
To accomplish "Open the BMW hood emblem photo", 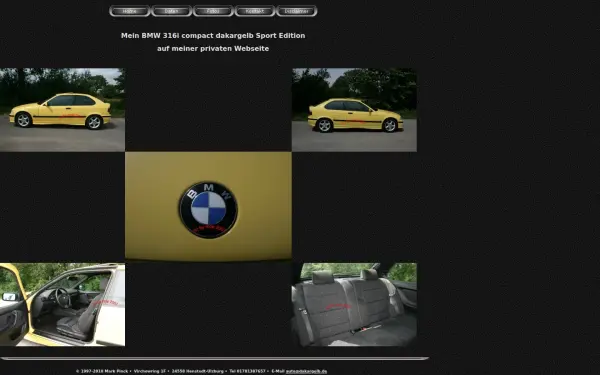I will [208, 207].
